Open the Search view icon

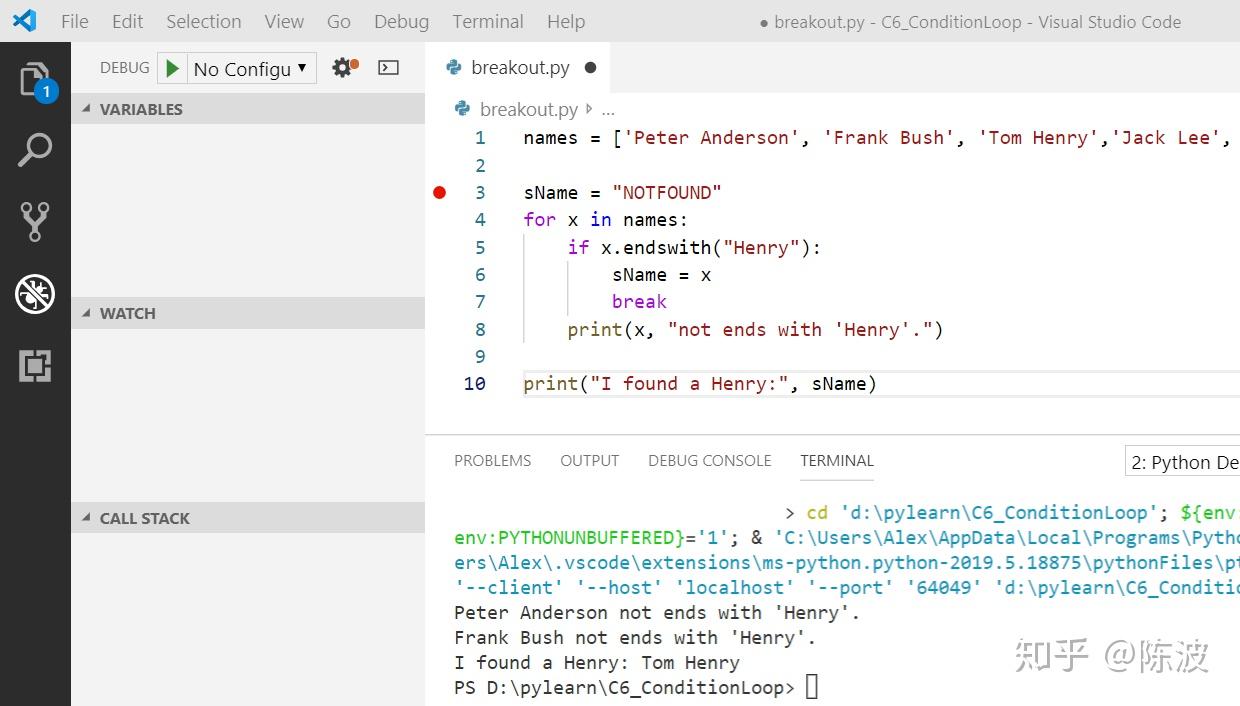(36, 149)
